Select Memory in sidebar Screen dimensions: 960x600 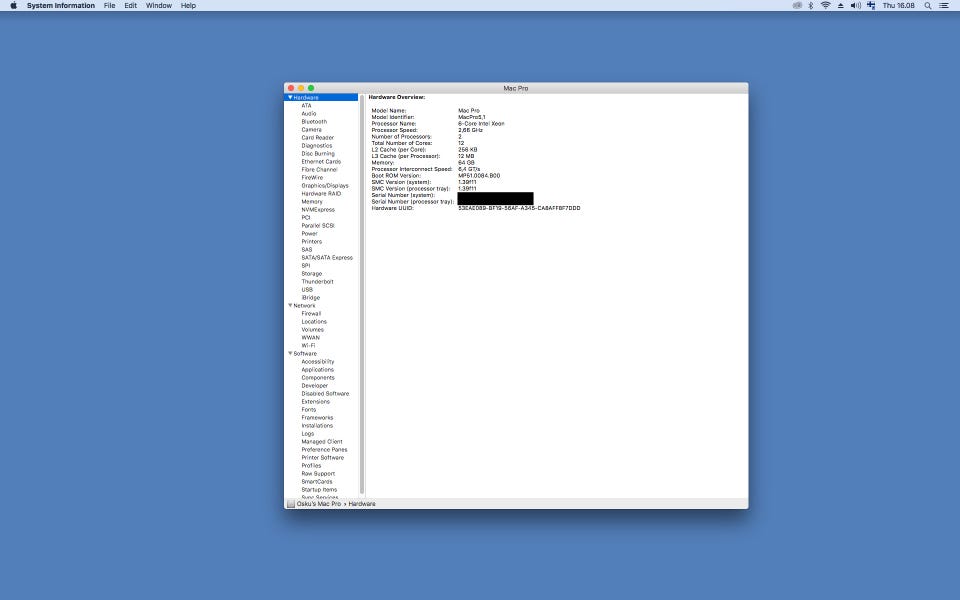[x=312, y=201]
